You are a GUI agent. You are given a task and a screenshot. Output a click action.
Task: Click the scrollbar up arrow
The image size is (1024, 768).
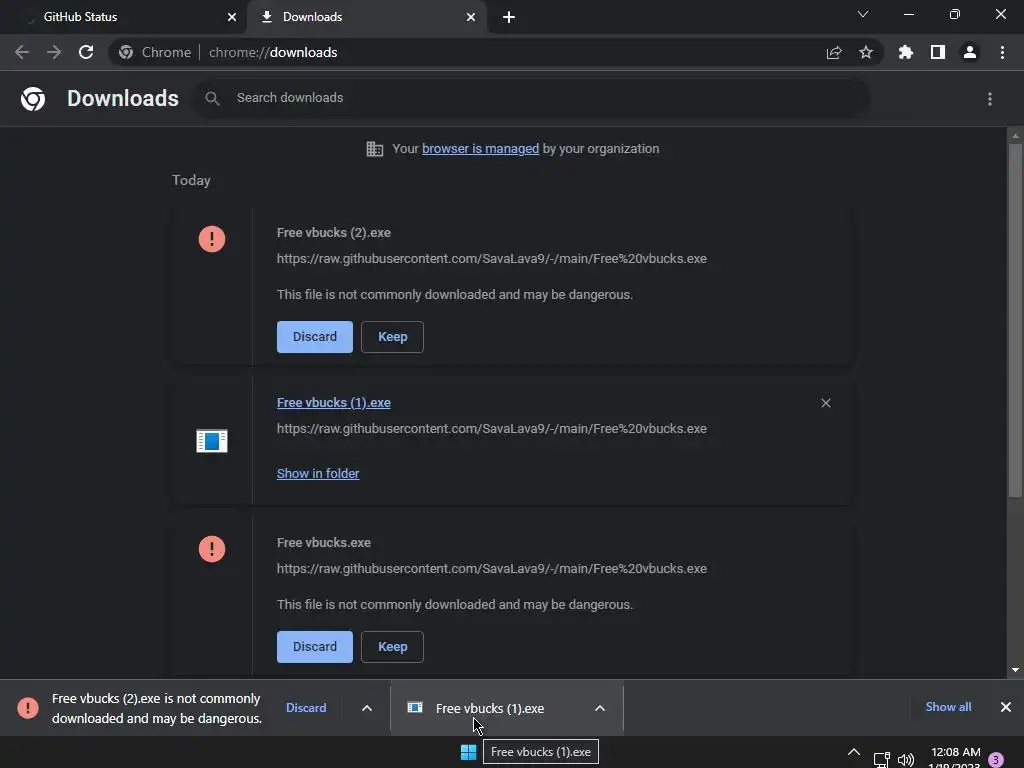click(1015, 136)
